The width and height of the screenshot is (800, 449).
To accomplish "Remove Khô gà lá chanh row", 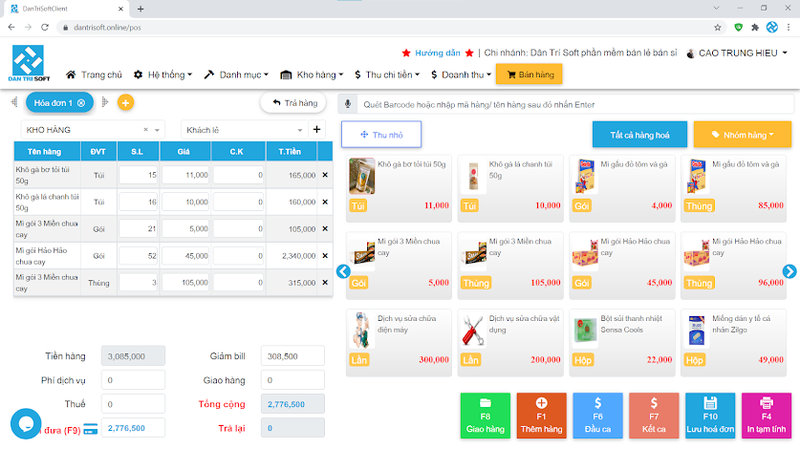I will tap(325, 202).
